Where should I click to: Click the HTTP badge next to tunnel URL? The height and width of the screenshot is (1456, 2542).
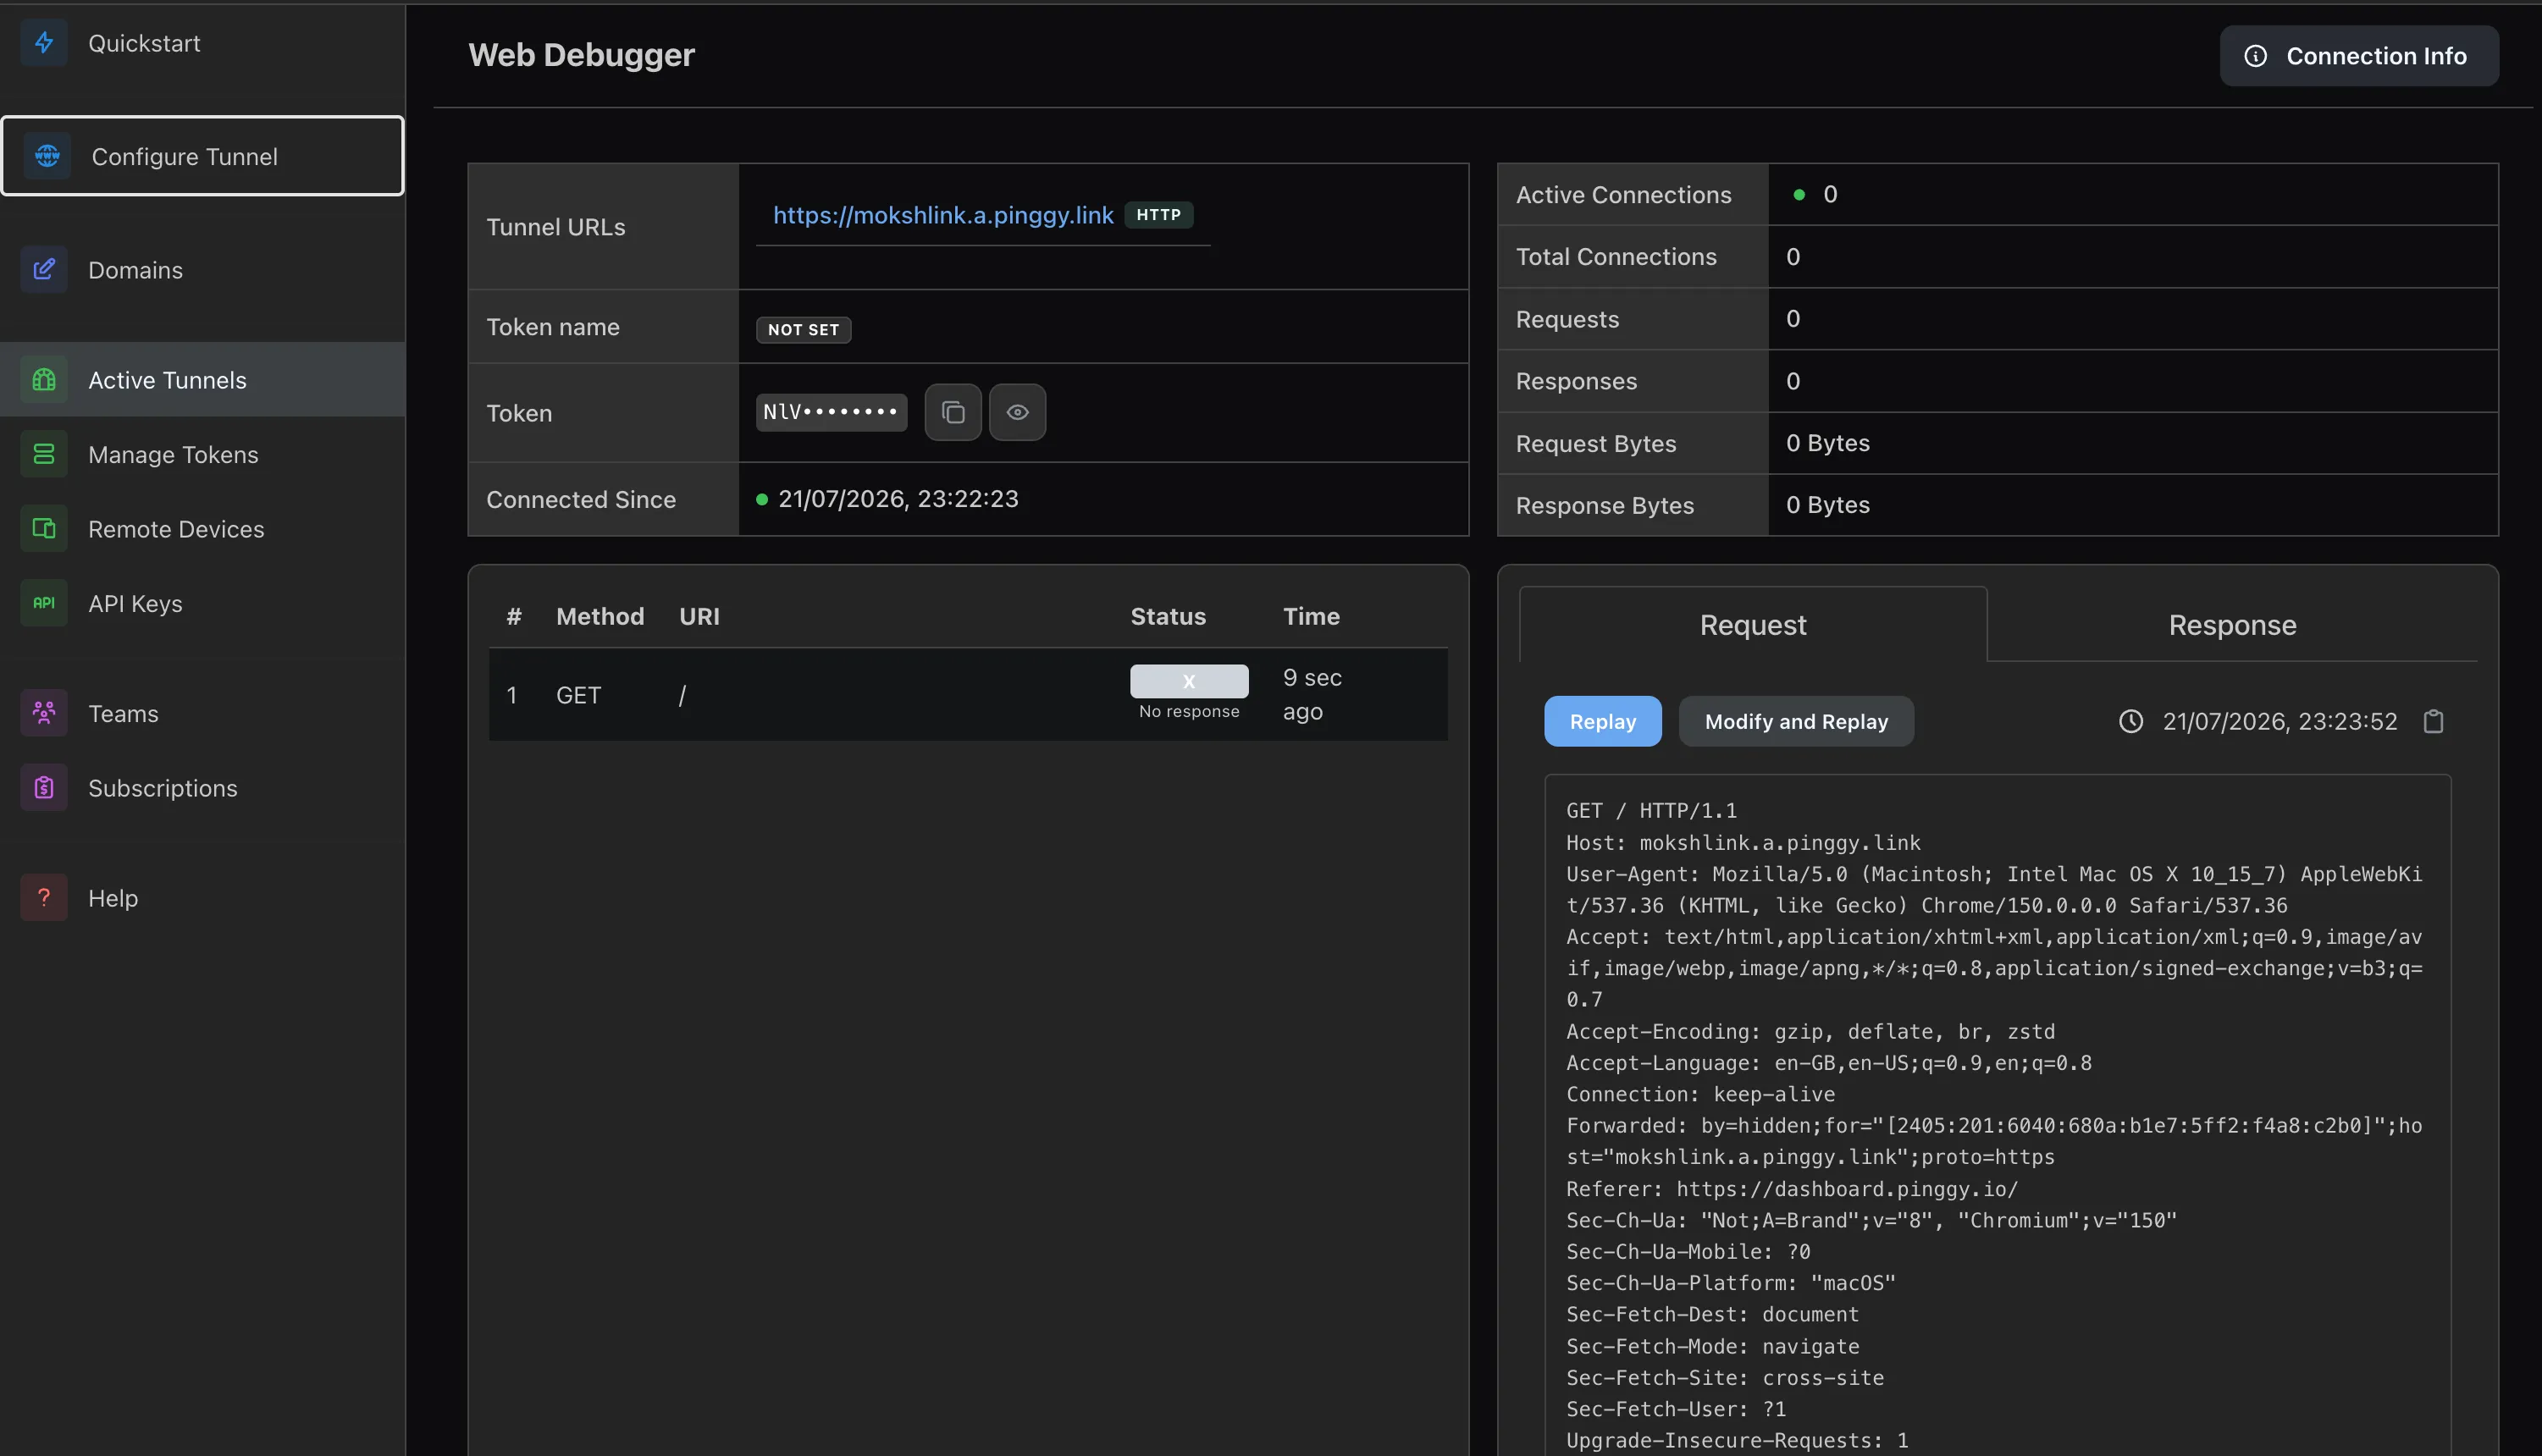click(1158, 215)
